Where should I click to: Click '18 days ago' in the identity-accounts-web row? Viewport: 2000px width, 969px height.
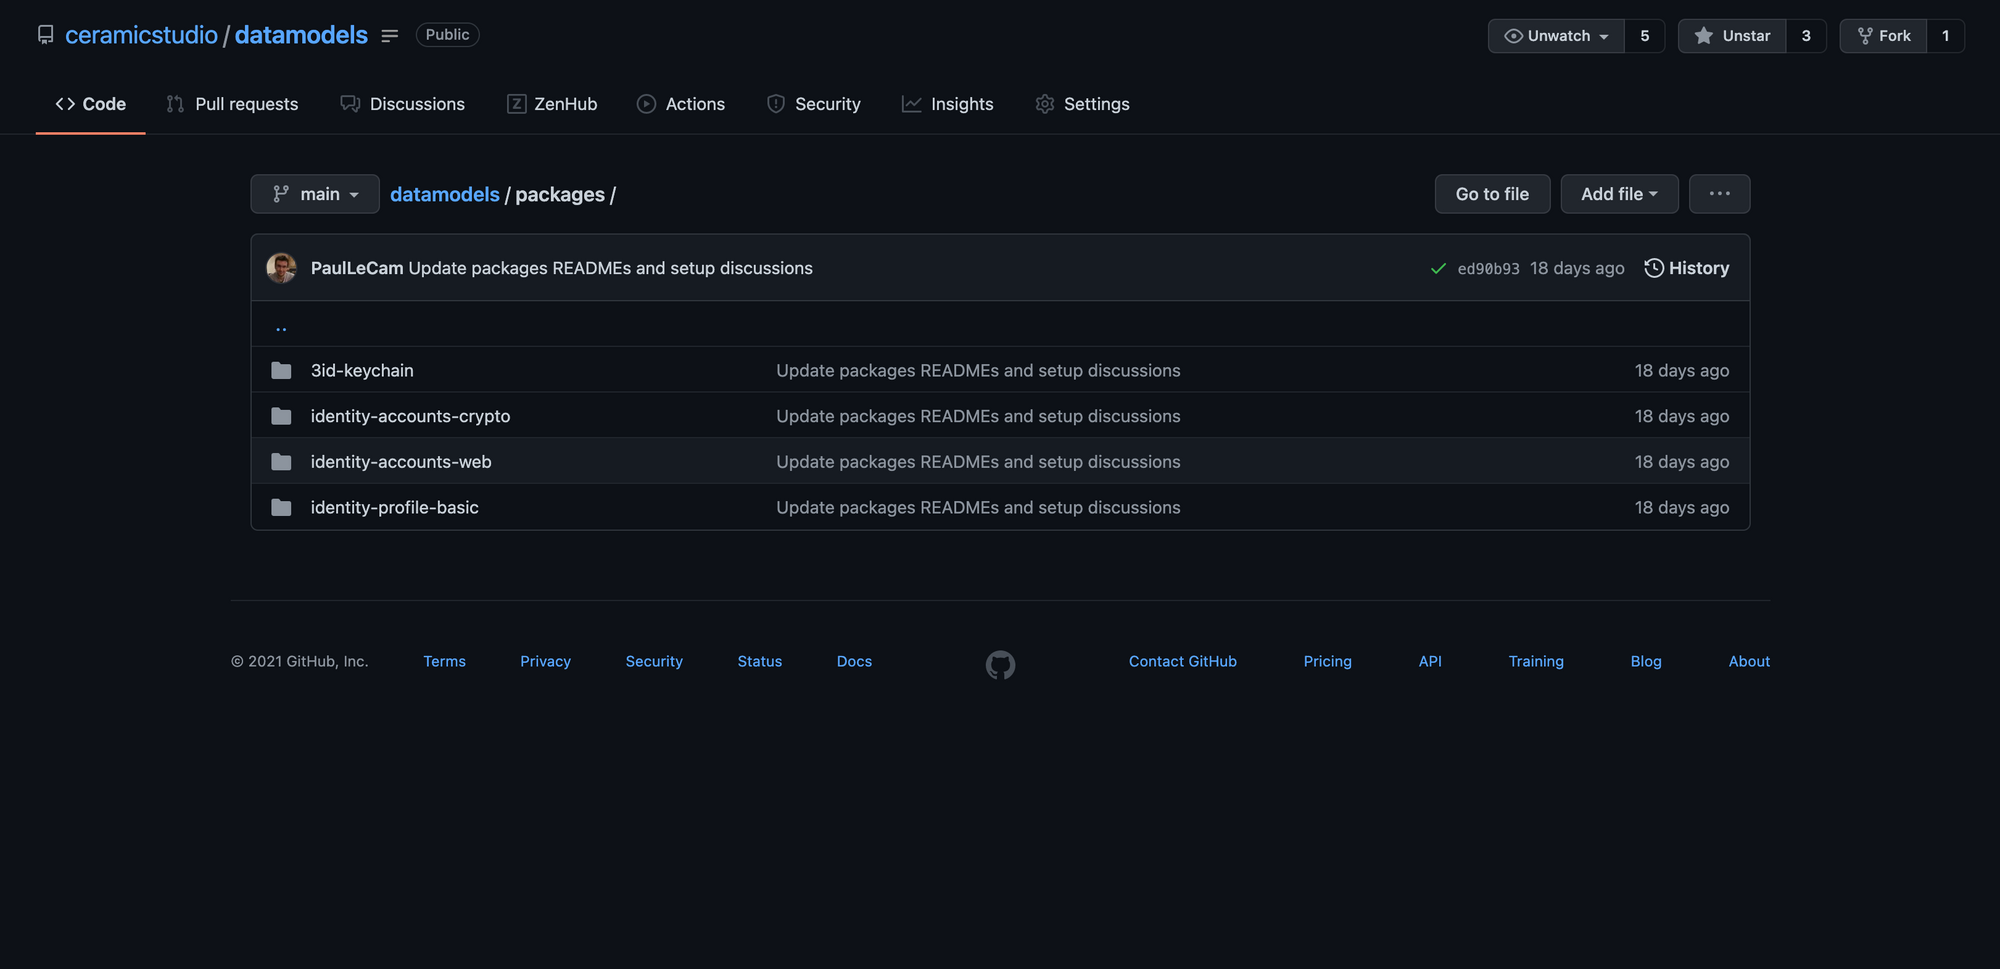(1682, 462)
